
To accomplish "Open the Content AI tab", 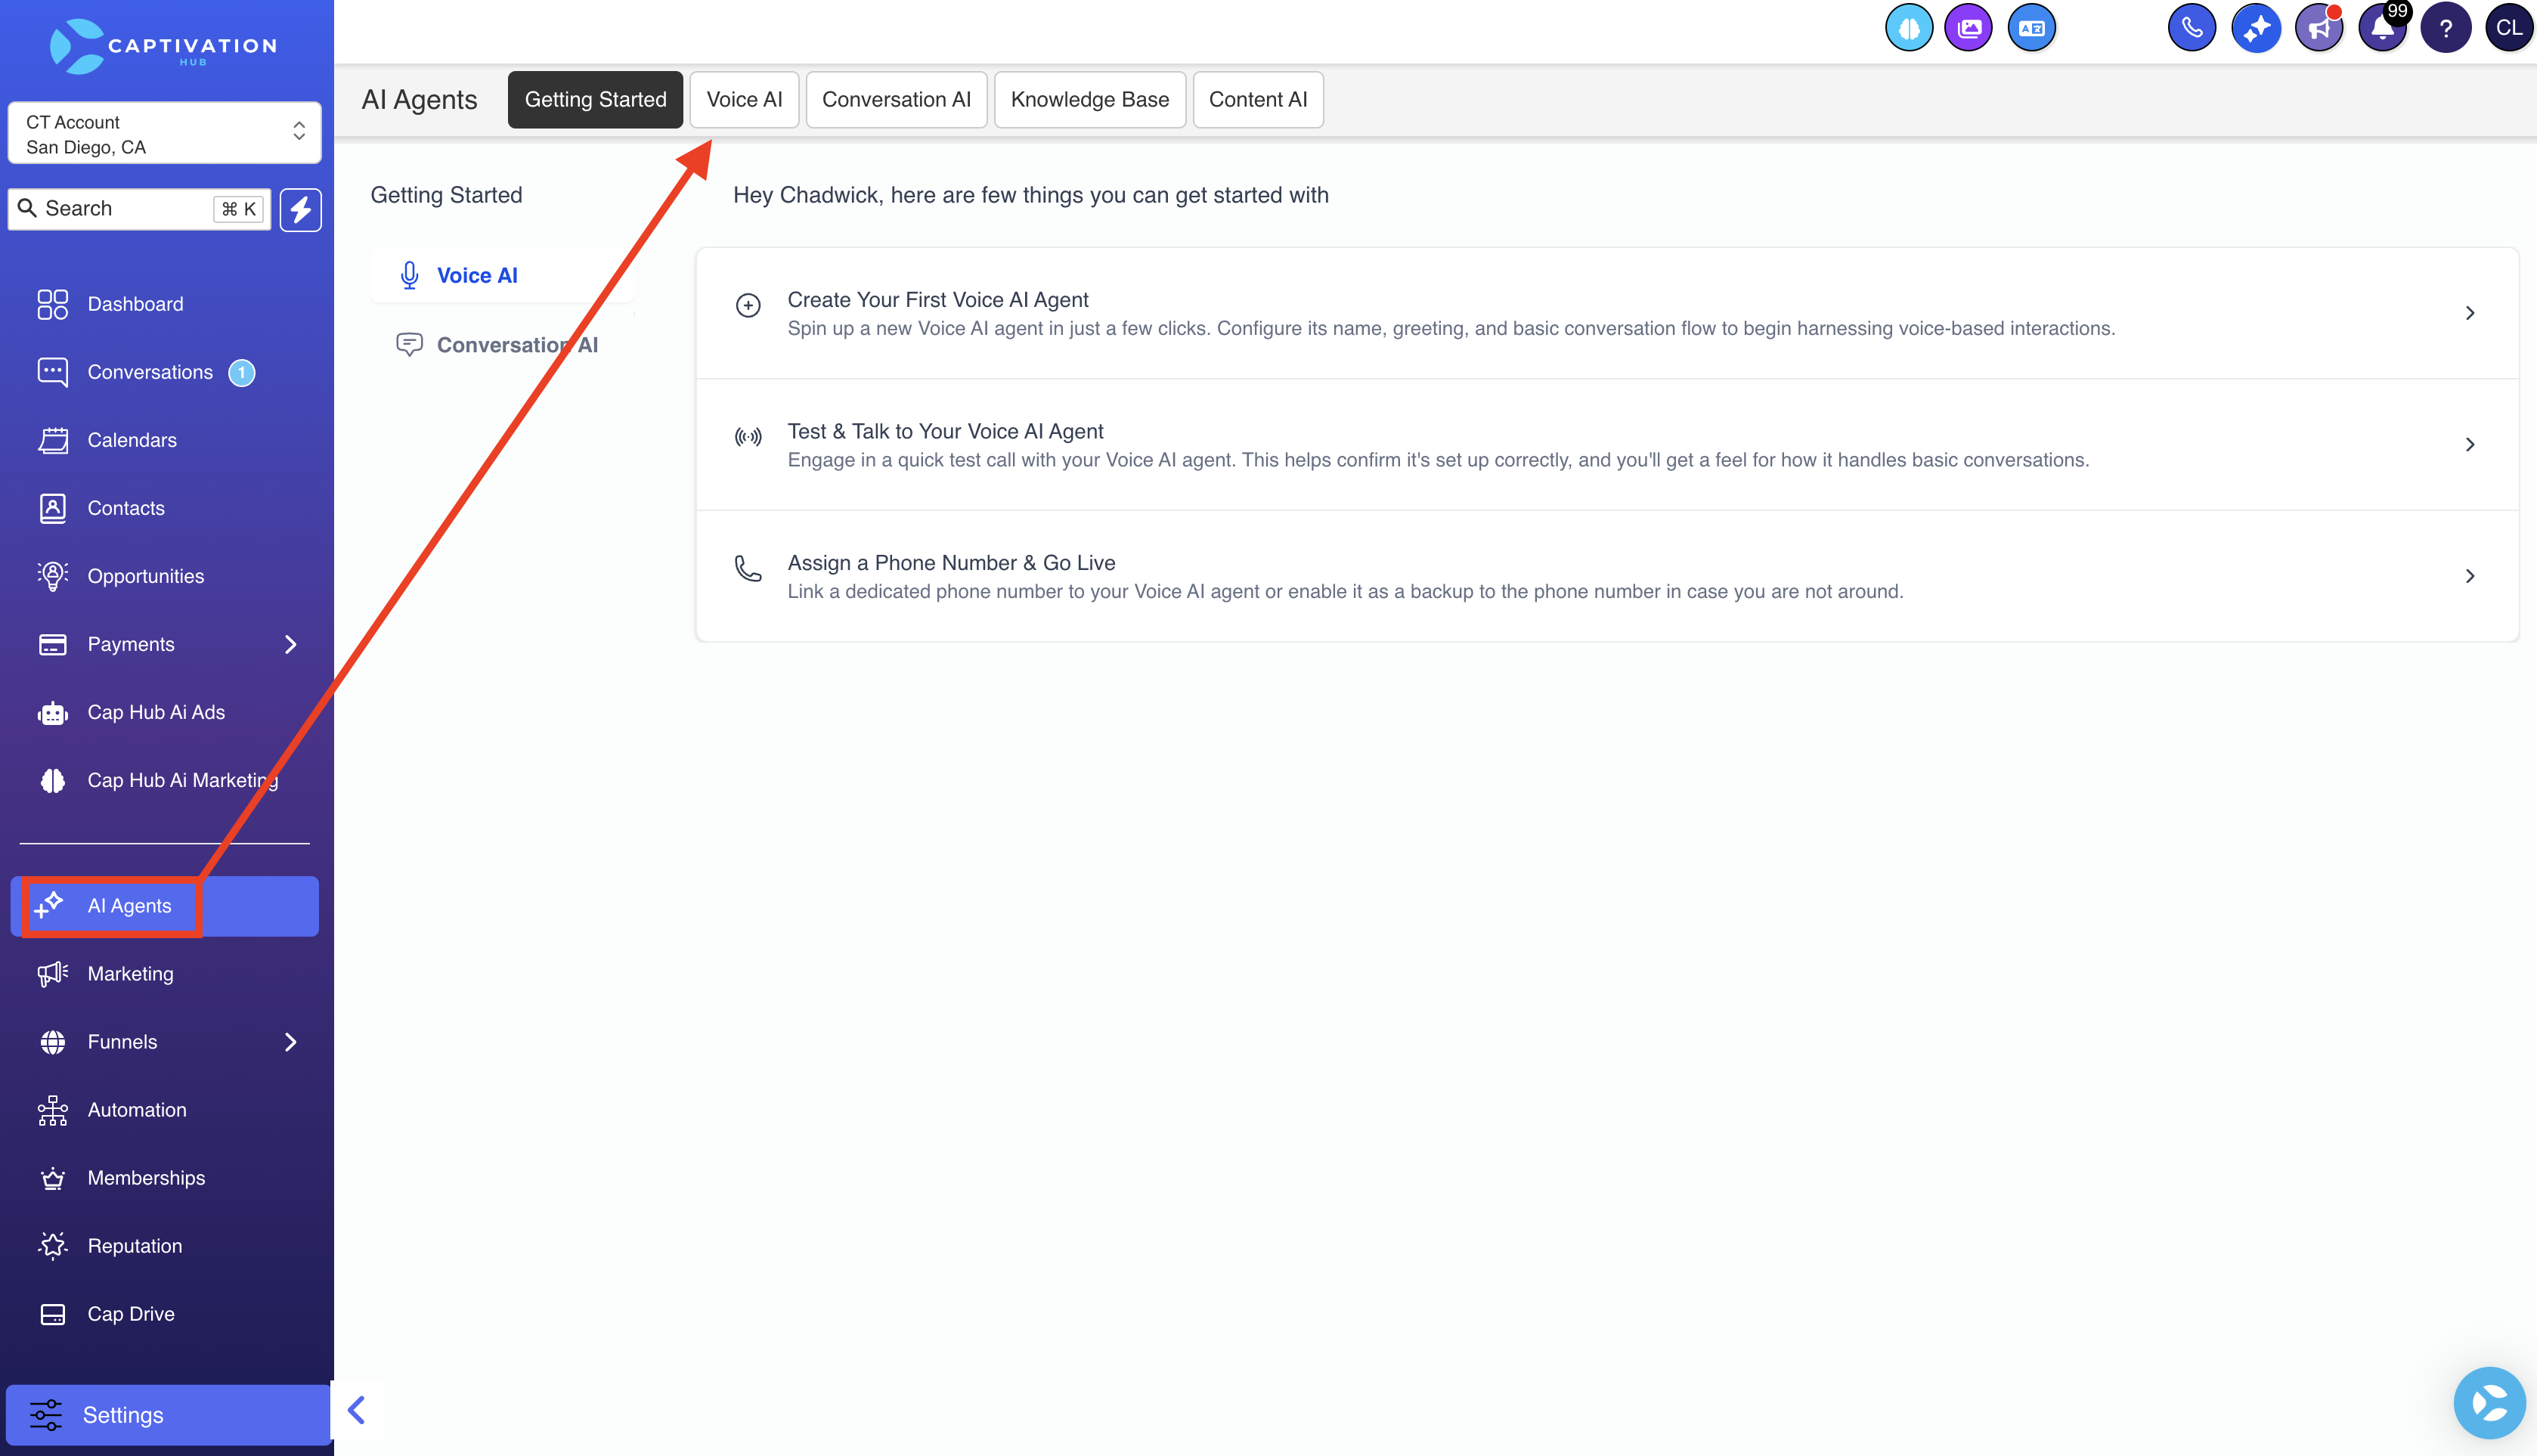I will coord(1258,100).
